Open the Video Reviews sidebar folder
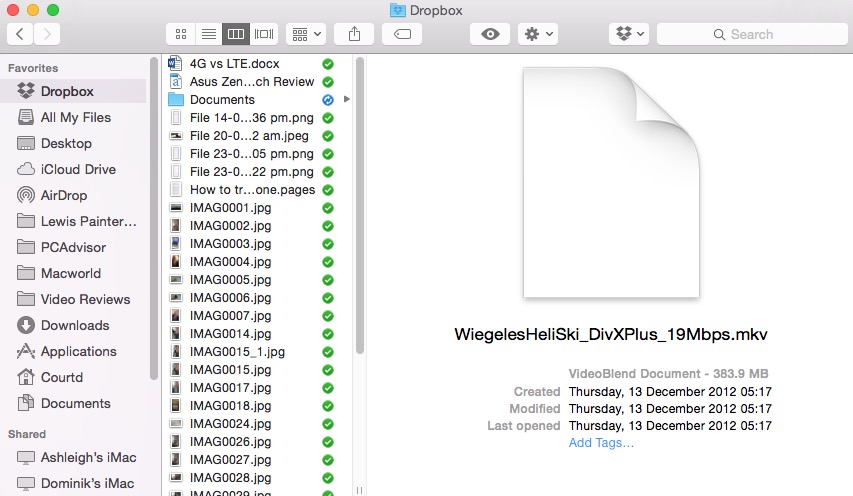This screenshot has width=853, height=496. click(x=73, y=299)
